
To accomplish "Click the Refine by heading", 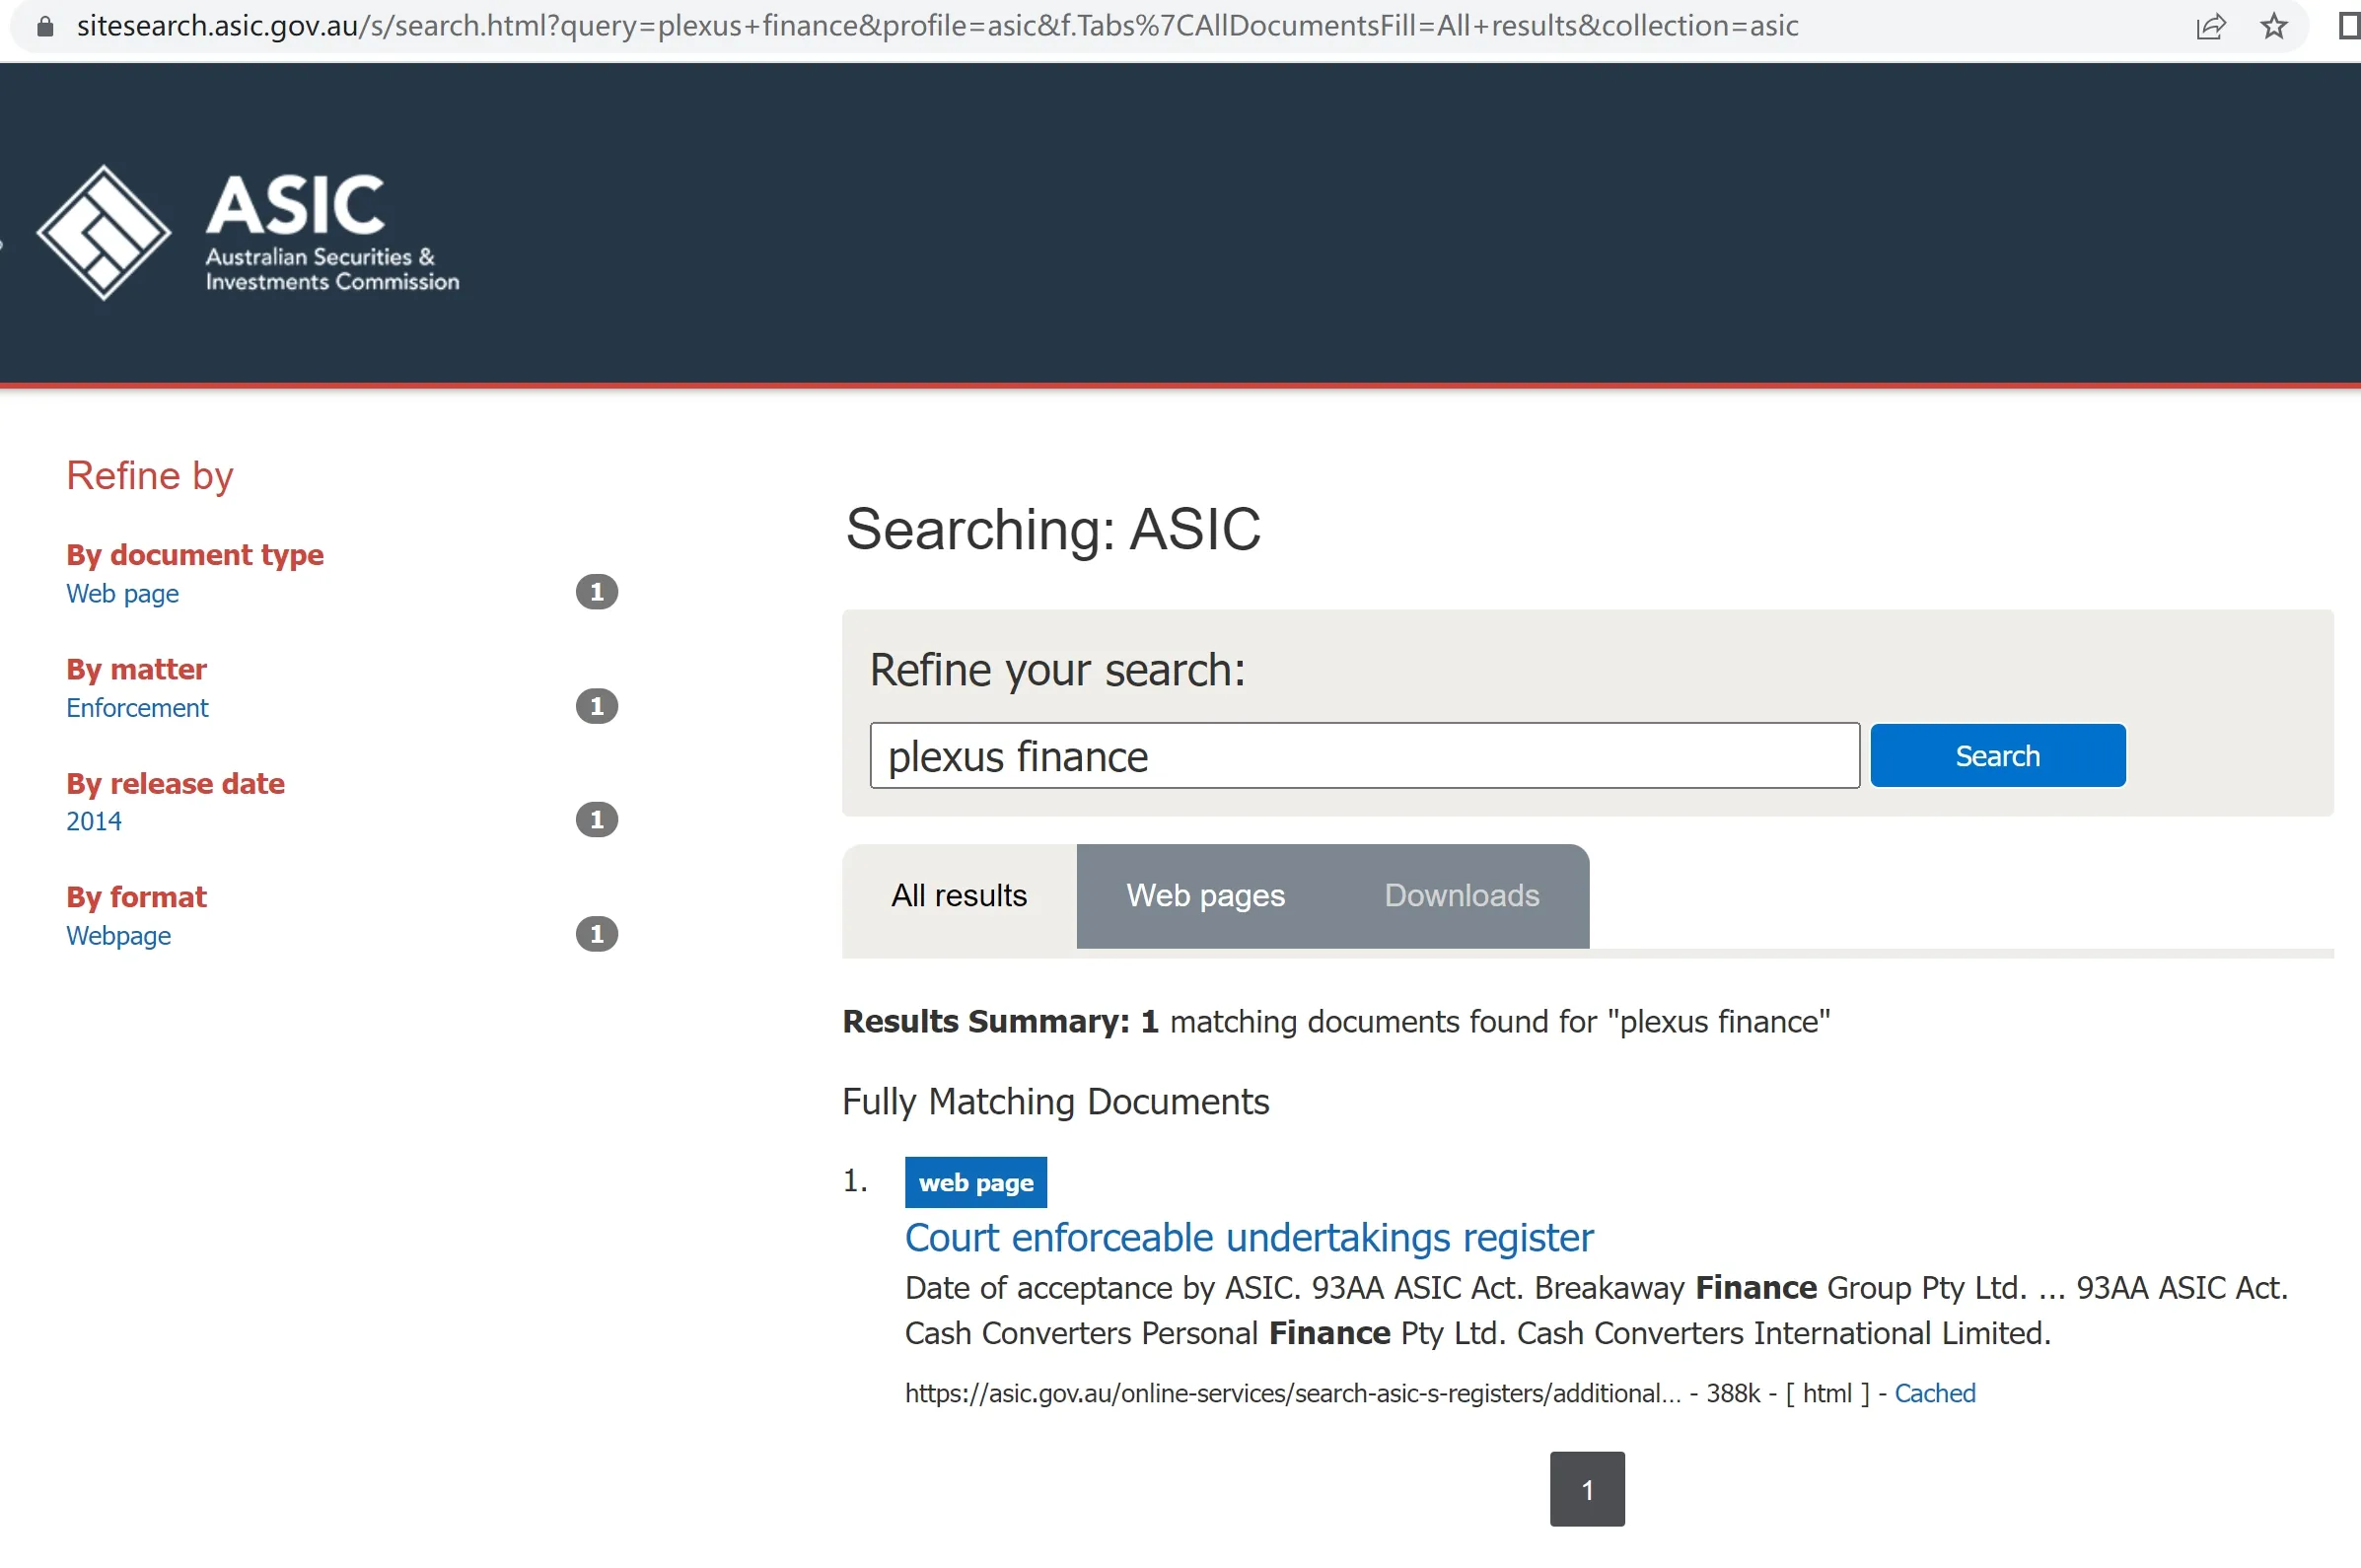I will click(149, 476).
